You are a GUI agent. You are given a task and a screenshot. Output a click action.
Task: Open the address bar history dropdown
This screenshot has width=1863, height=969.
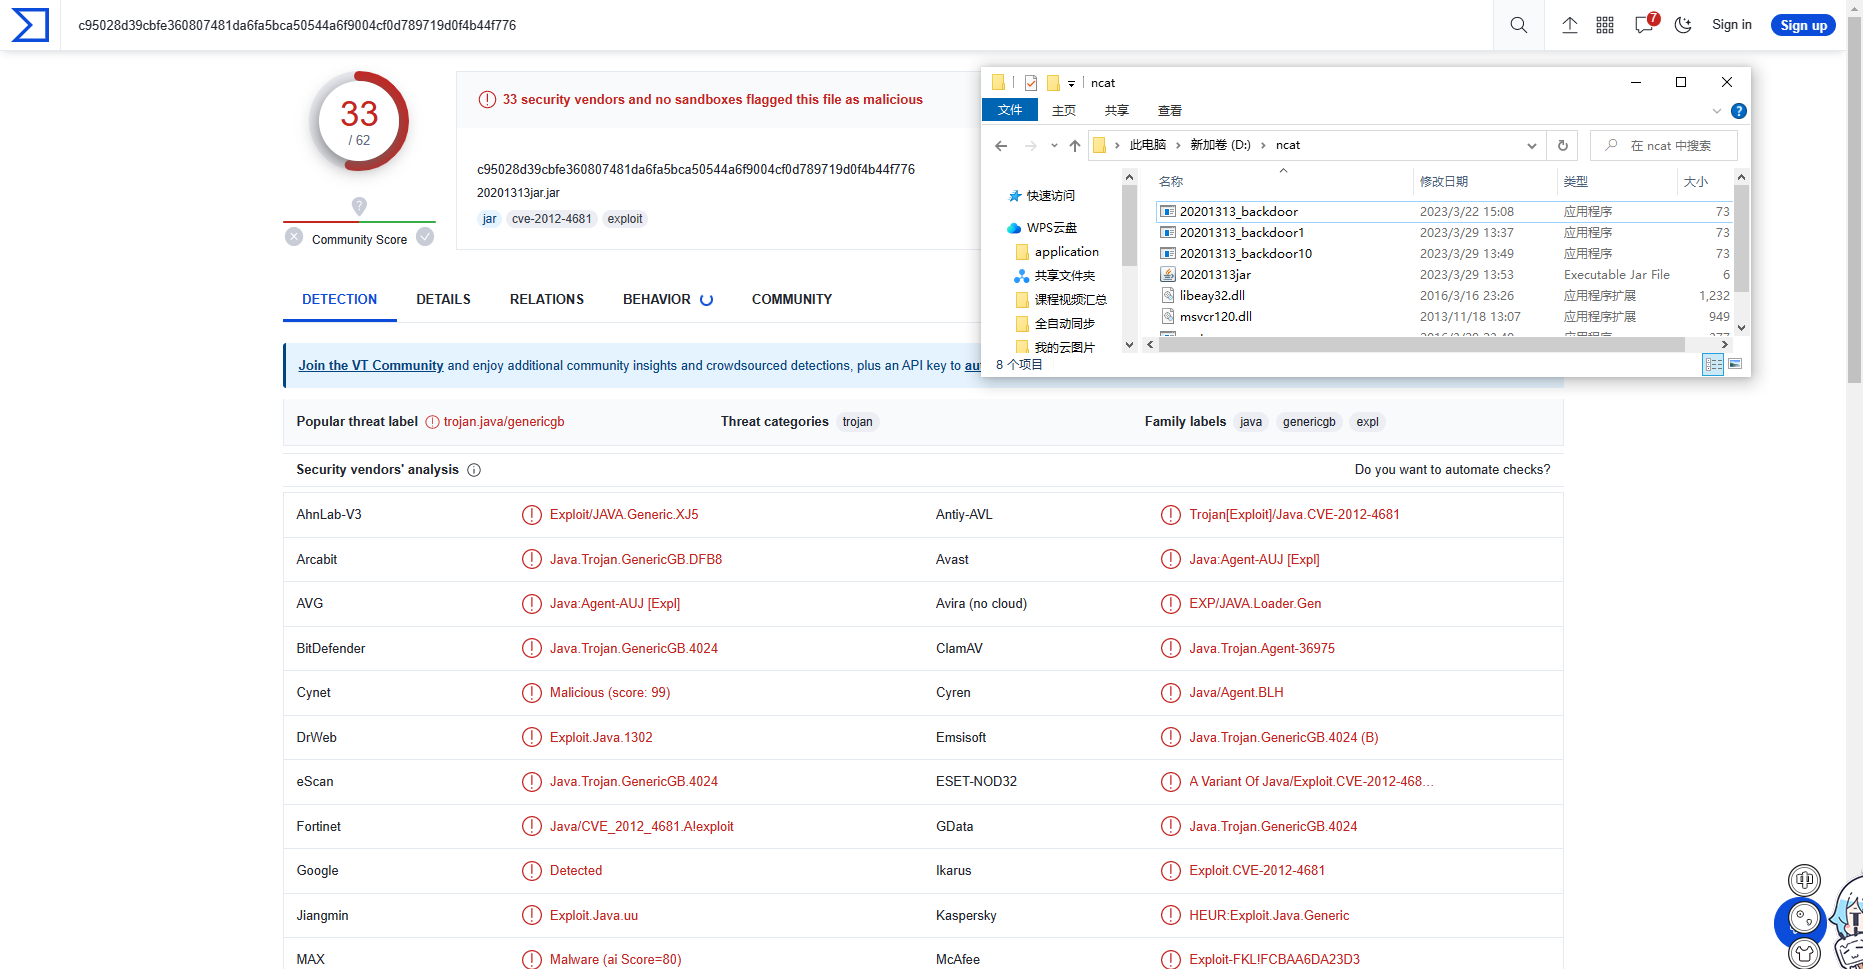click(1531, 146)
